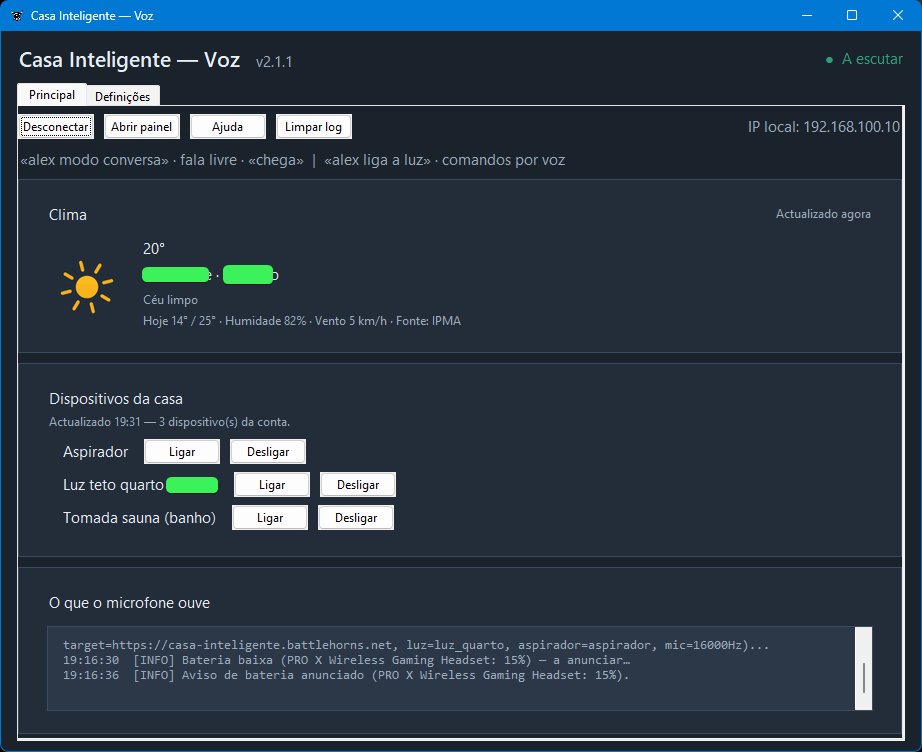Click the version label 'v2.1.1'
This screenshot has height=752, width=922.
coord(274,62)
